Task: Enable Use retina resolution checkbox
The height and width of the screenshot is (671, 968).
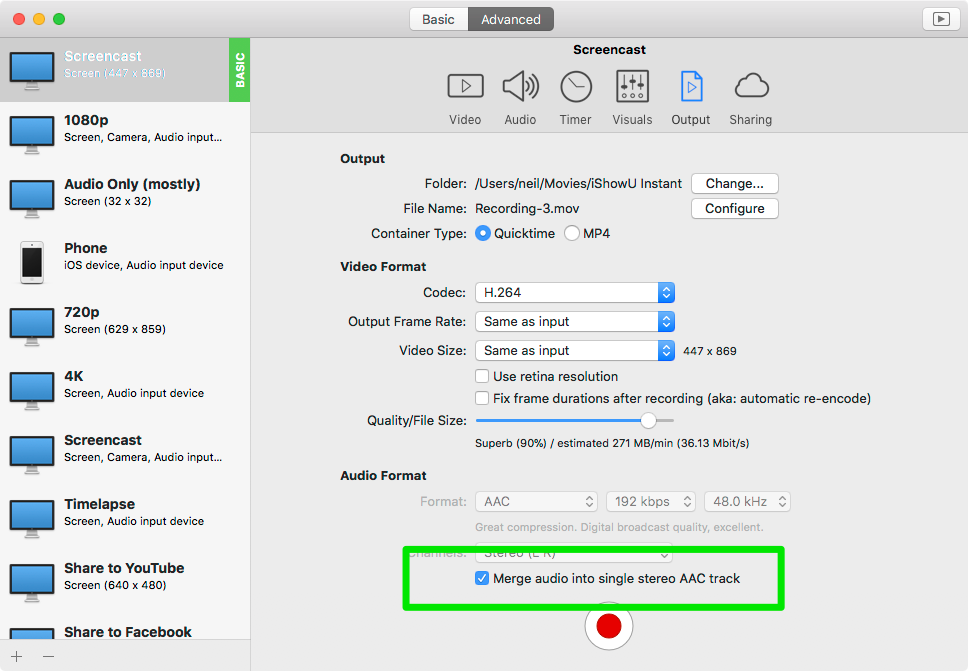Action: [x=482, y=377]
